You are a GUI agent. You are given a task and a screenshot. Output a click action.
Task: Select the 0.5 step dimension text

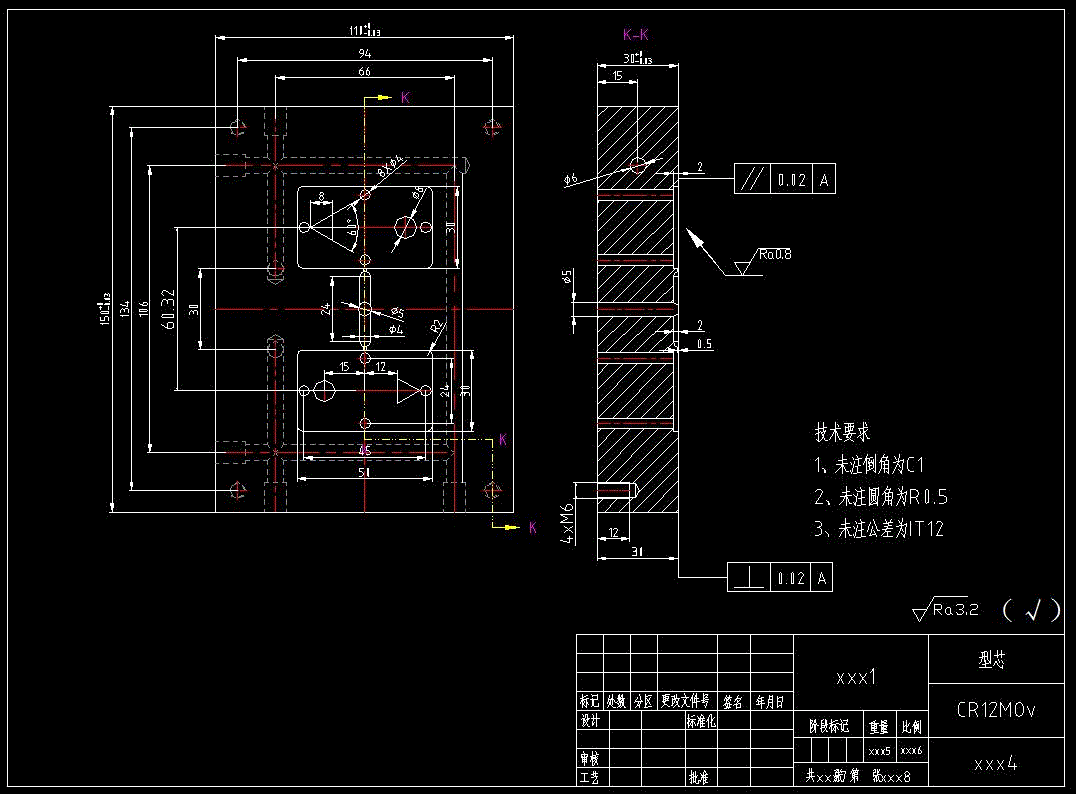[x=704, y=344]
